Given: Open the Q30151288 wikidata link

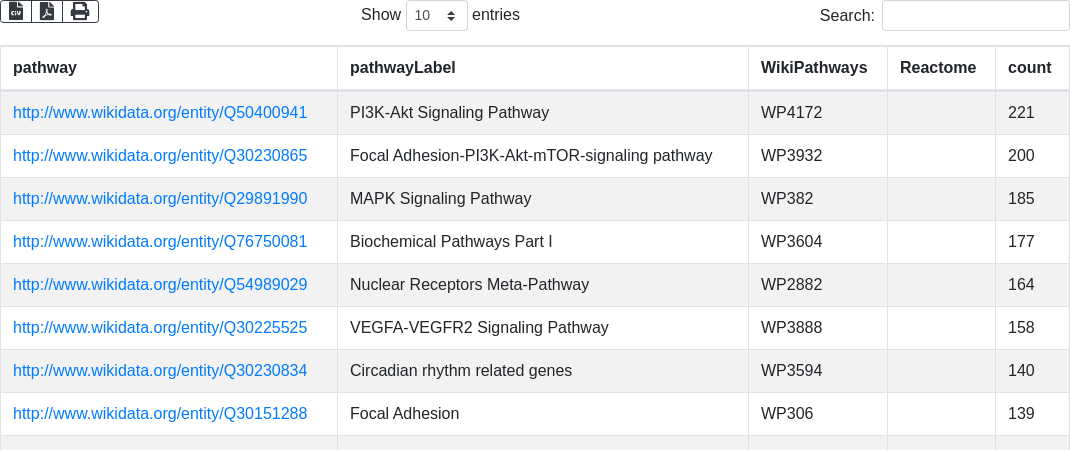Looking at the screenshot, I should 160,414.
